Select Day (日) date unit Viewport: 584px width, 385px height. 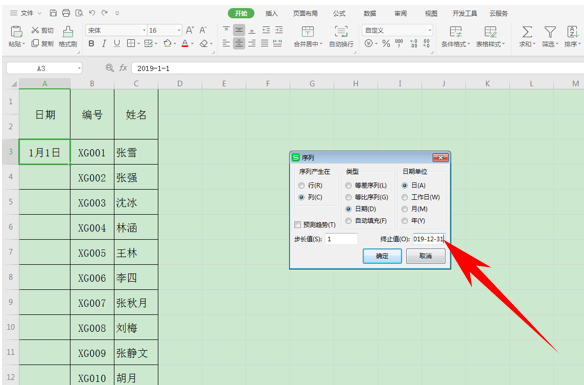click(x=404, y=185)
